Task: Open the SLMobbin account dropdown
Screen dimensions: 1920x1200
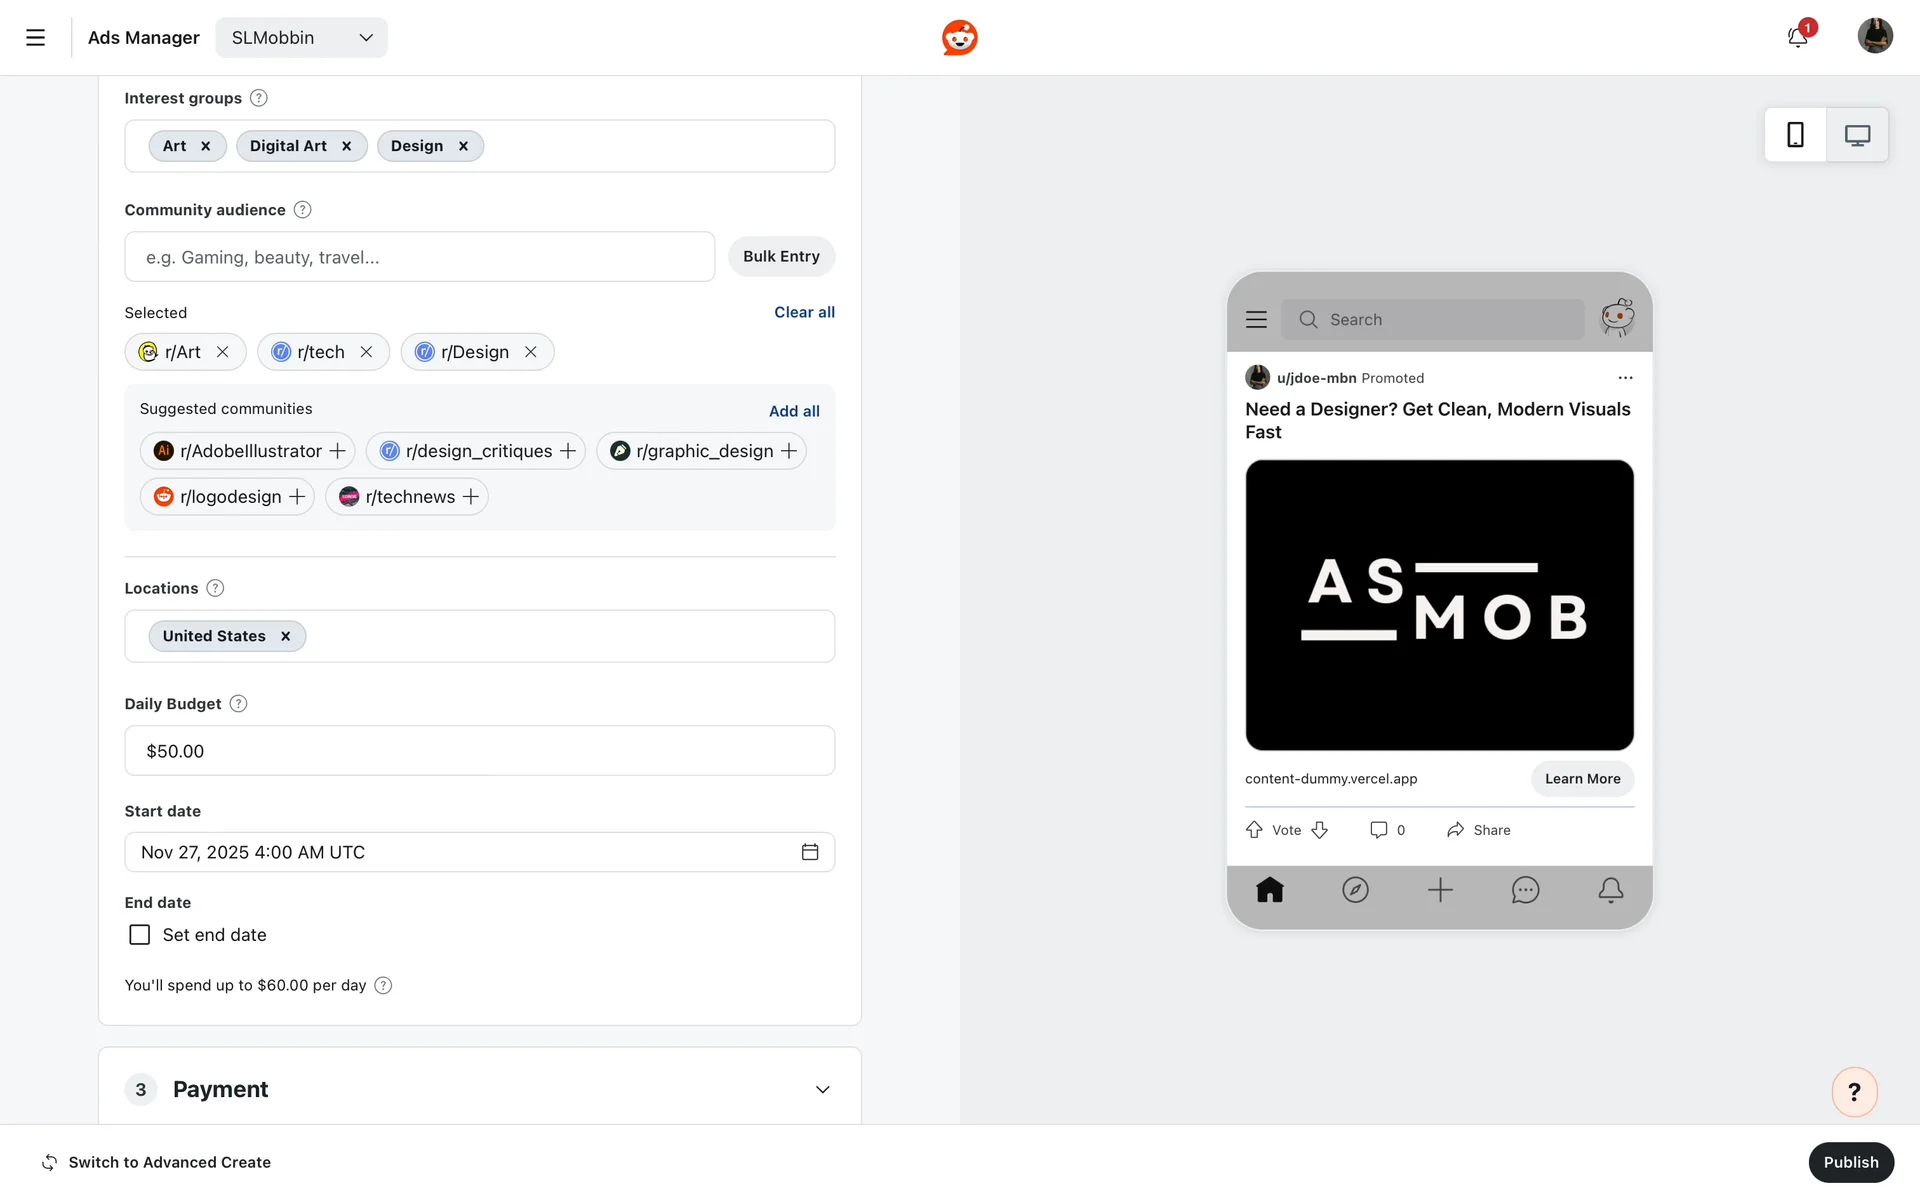Action: [x=301, y=38]
